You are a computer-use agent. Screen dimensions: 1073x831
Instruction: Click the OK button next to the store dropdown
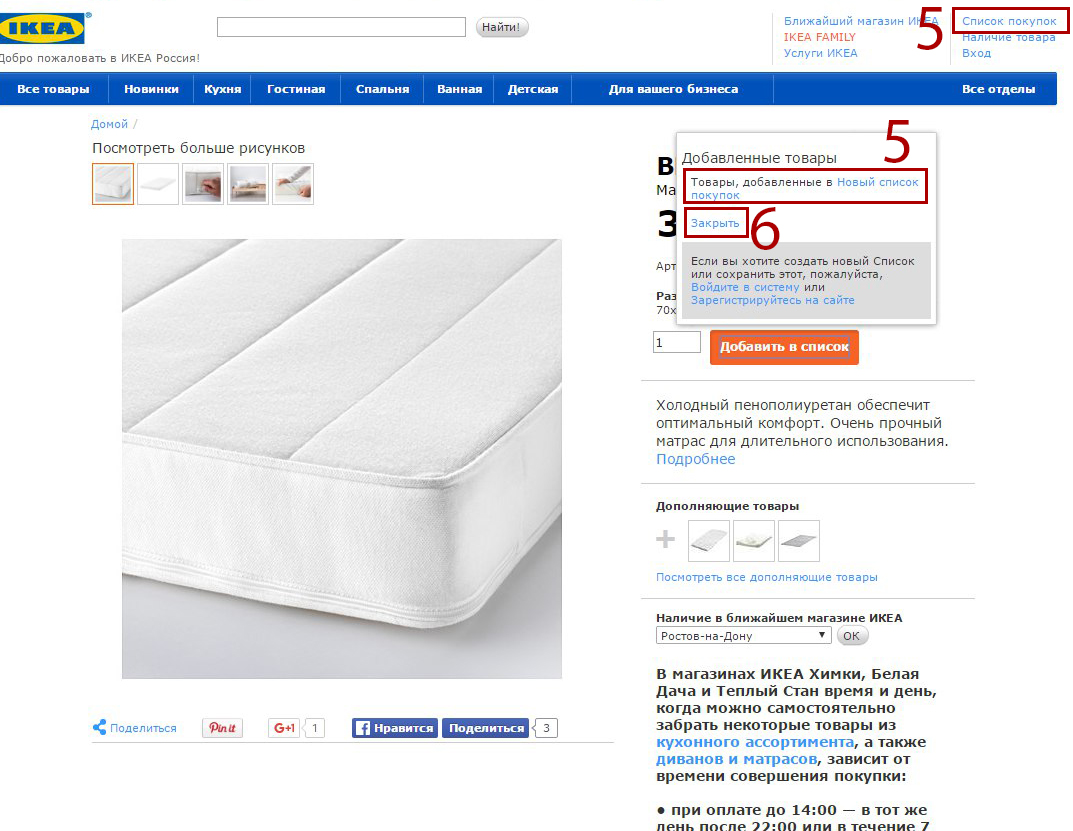[851, 636]
